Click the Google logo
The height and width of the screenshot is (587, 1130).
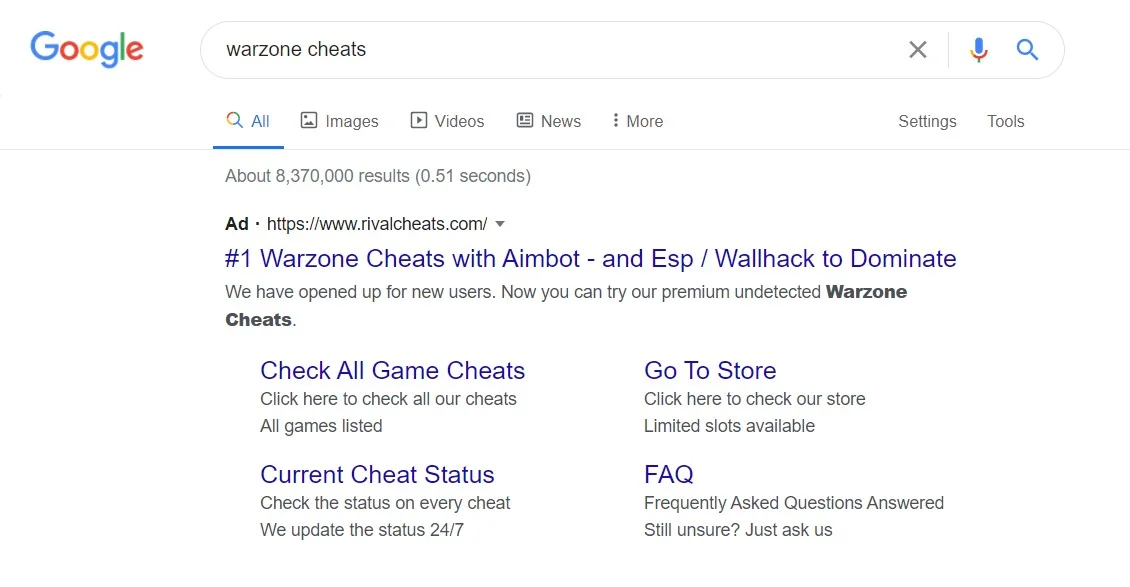tap(86, 49)
